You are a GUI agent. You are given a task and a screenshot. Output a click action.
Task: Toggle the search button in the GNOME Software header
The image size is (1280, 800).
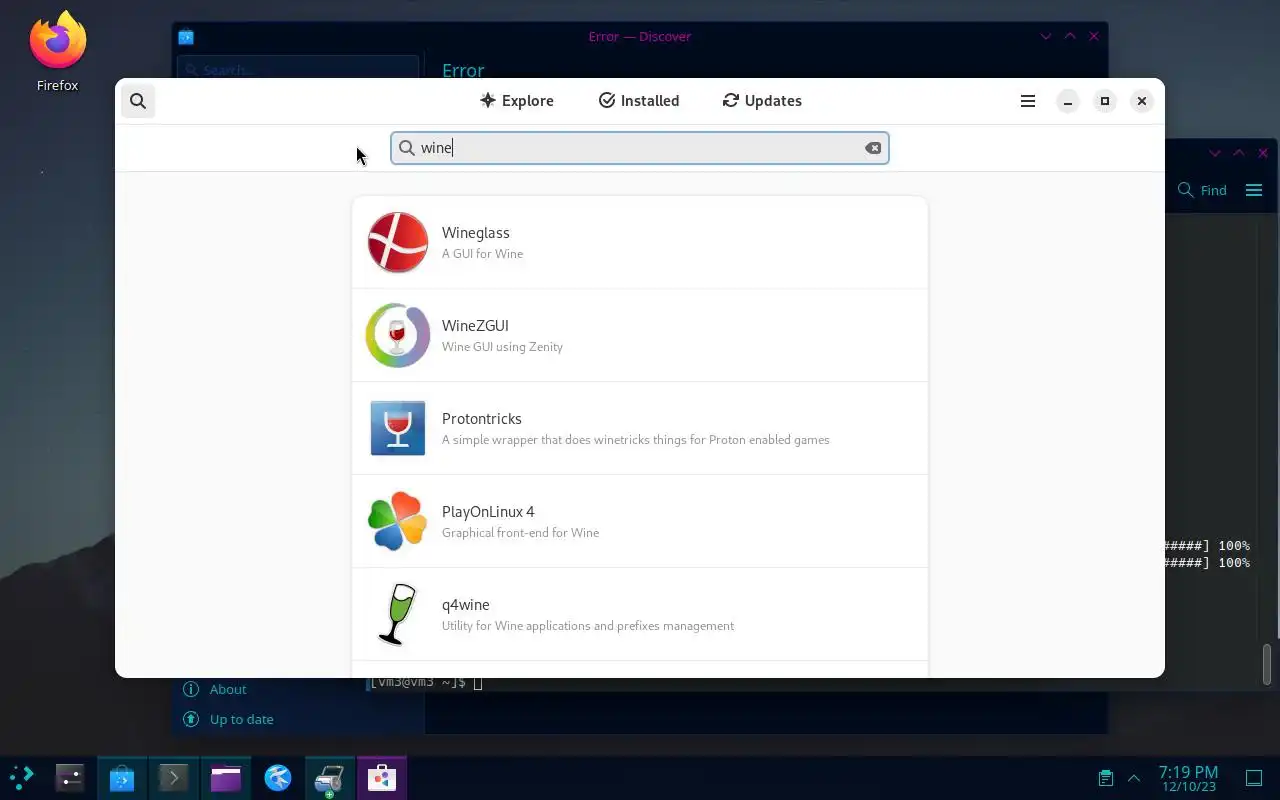pos(138,101)
